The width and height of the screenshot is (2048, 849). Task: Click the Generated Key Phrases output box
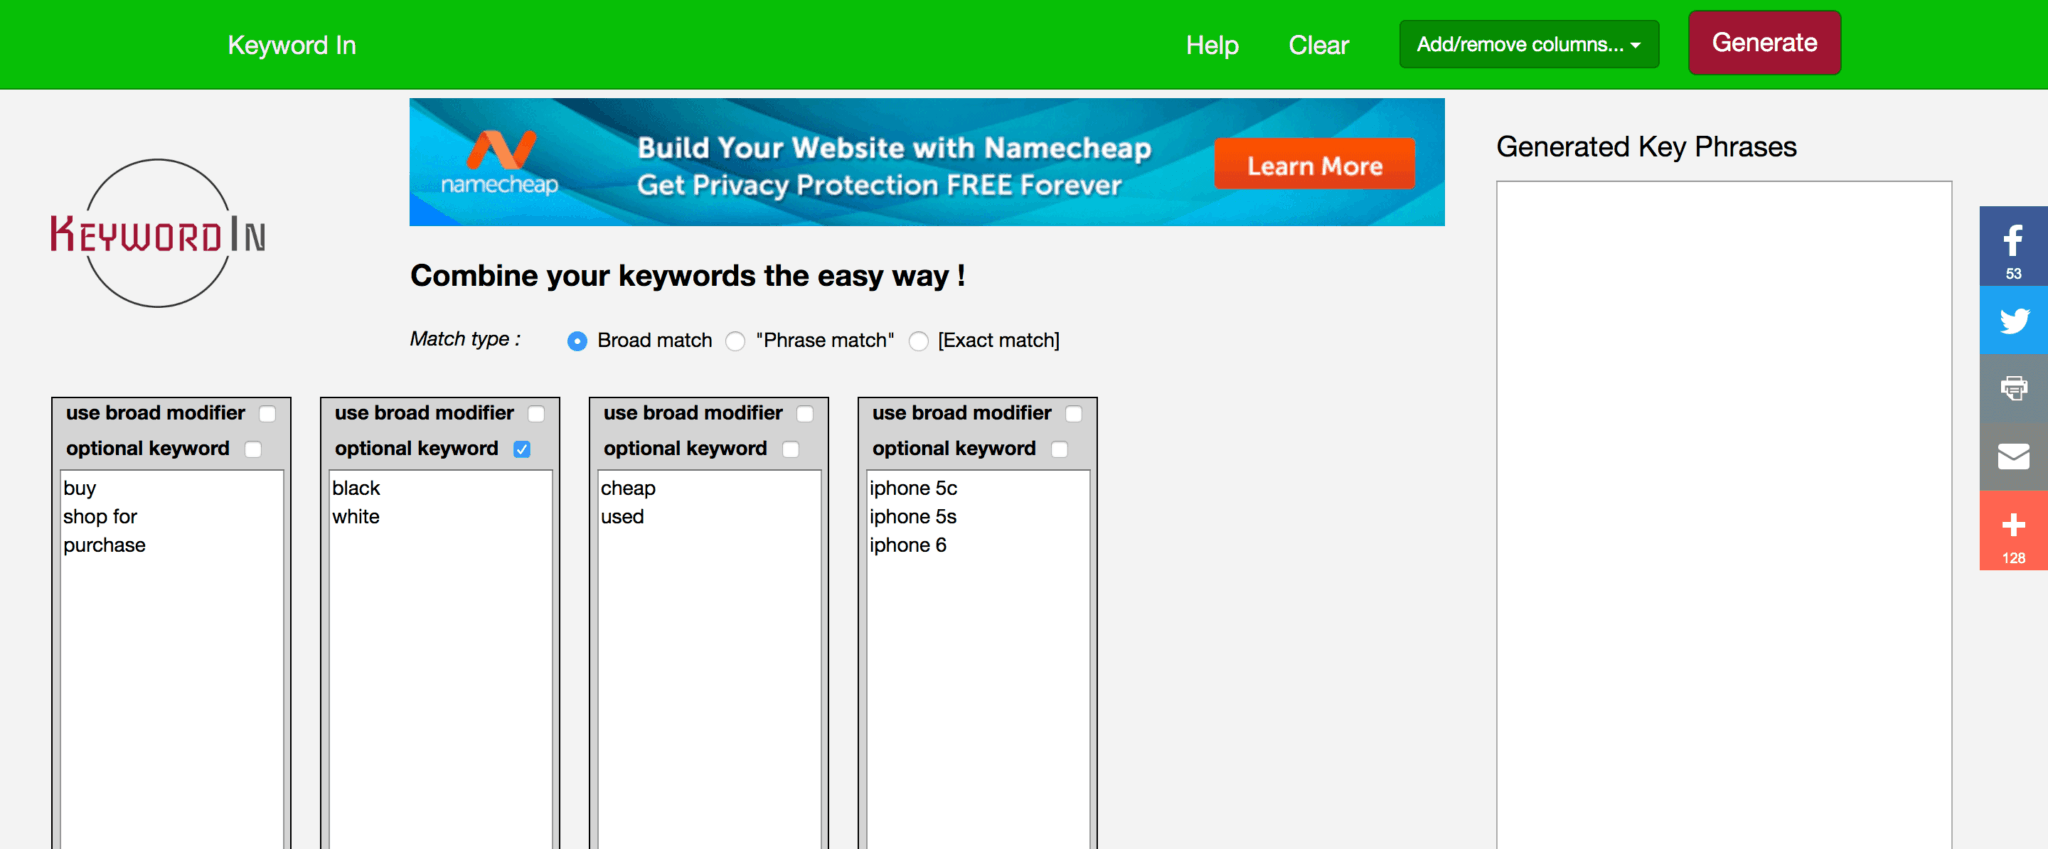(1724, 515)
